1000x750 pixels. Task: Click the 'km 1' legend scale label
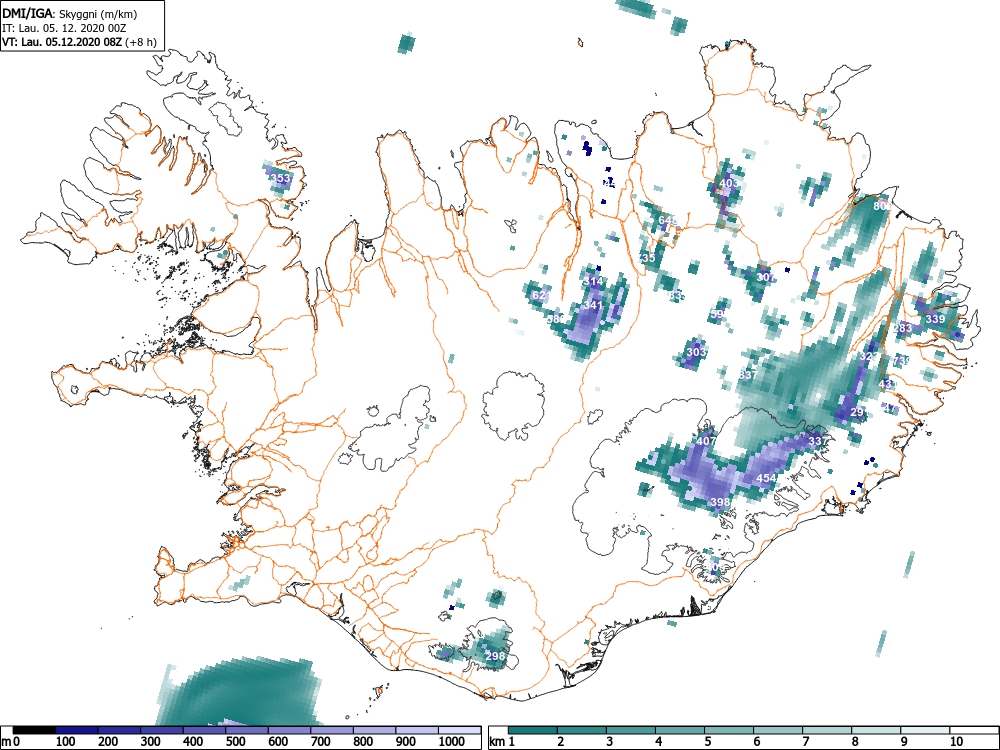pos(502,742)
